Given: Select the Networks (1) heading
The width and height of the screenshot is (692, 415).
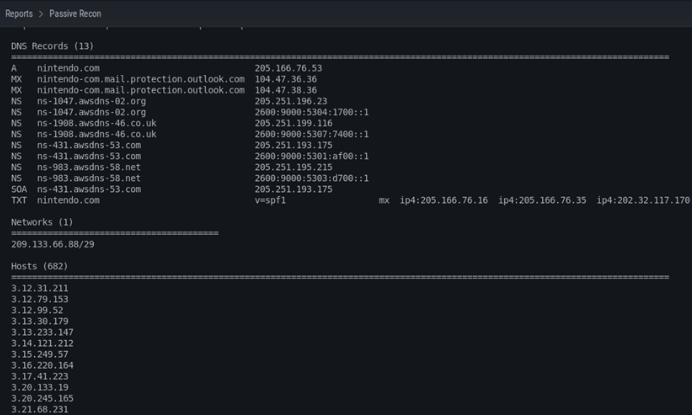Looking at the screenshot, I should coord(42,222).
